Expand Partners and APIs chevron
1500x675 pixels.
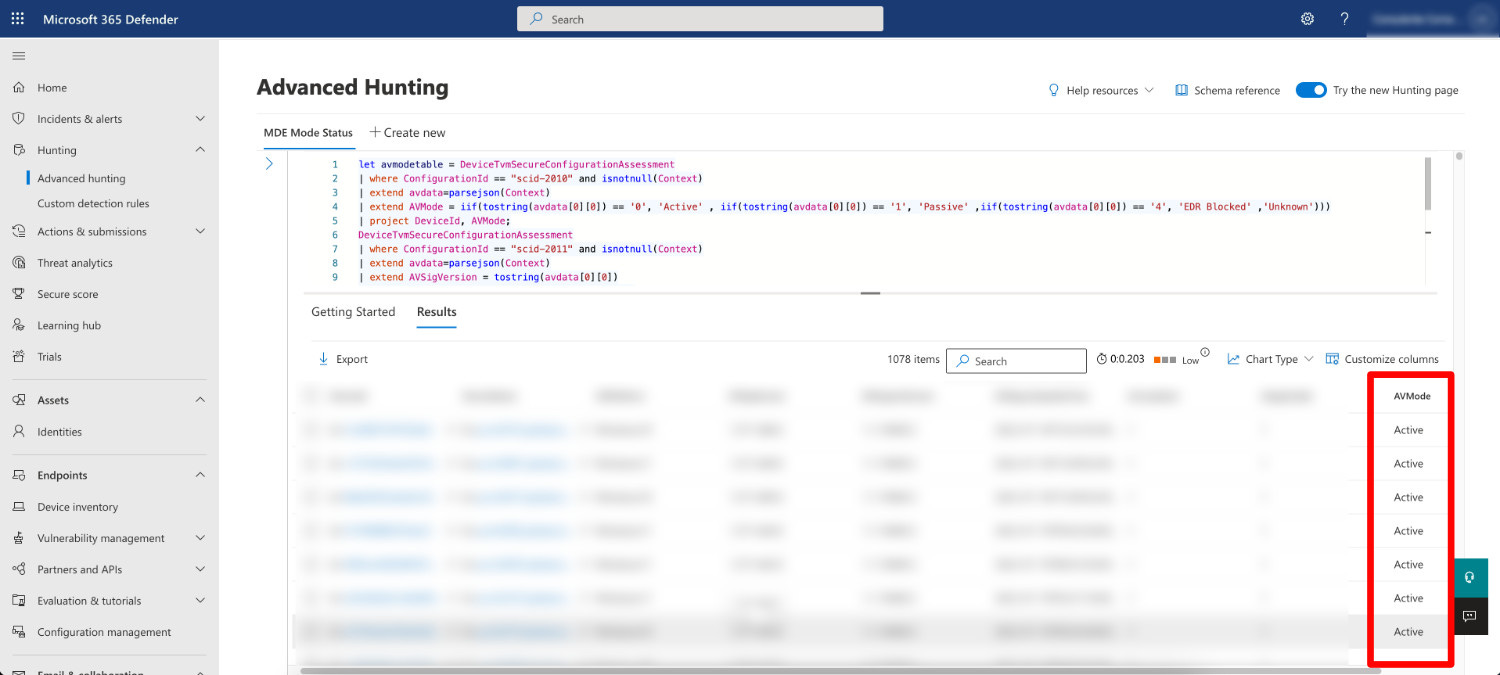coord(200,569)
